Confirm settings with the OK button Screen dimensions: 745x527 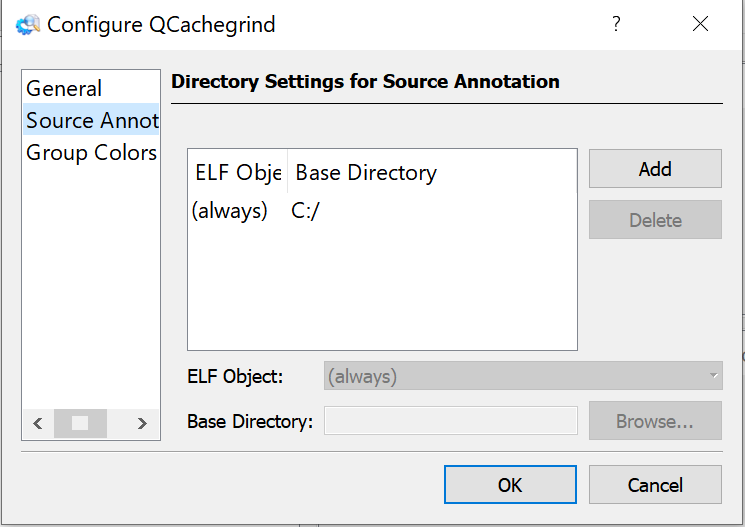pos(509,485)
